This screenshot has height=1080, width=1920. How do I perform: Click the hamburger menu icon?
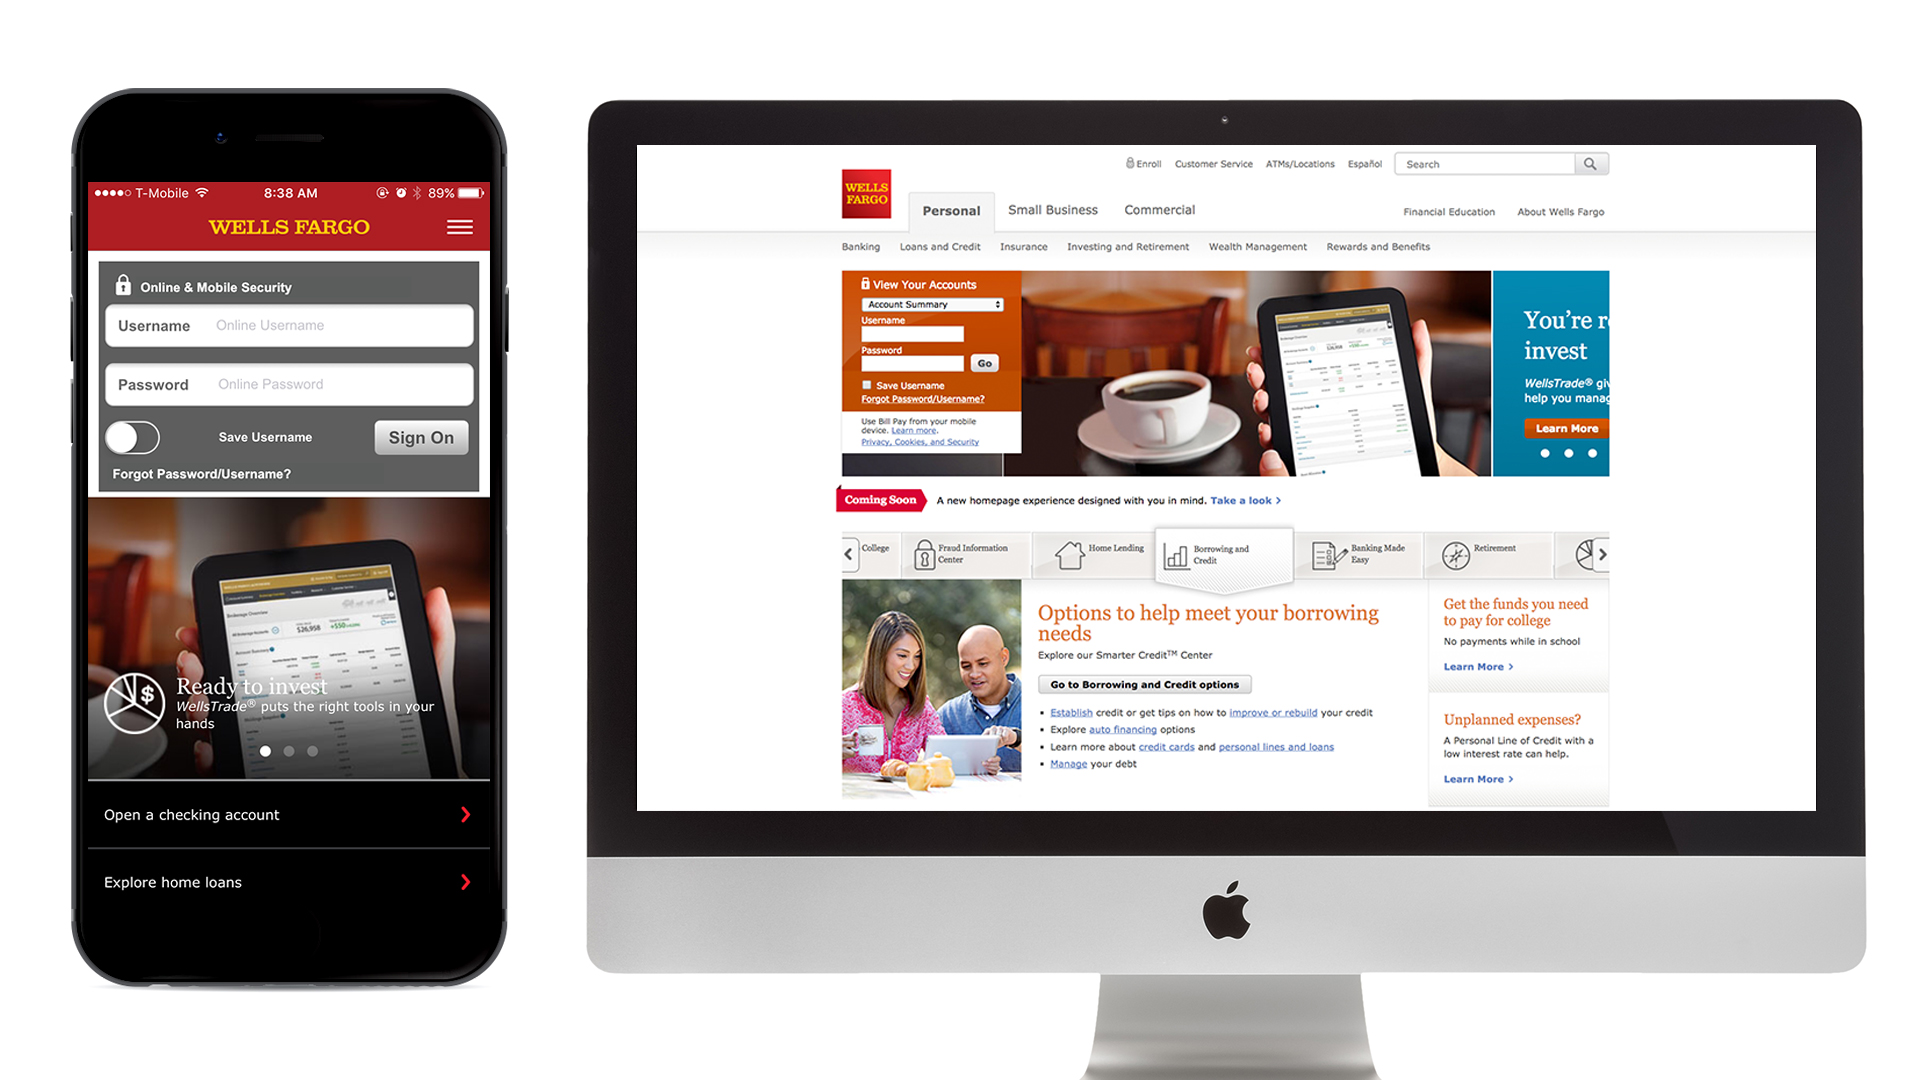[x=460, y=227]
